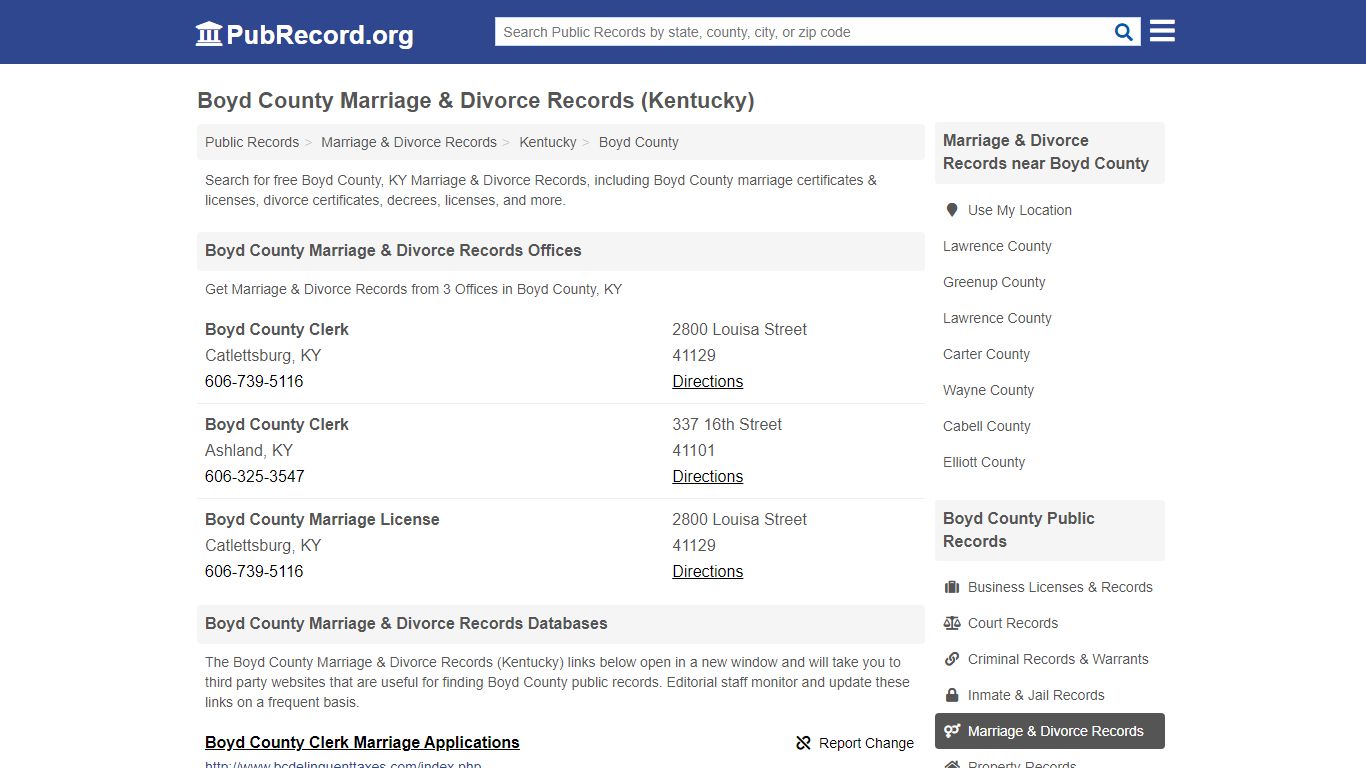Open the hamburger menu
Screen dimensions: 1366x768
click(x=1162, y=31)
